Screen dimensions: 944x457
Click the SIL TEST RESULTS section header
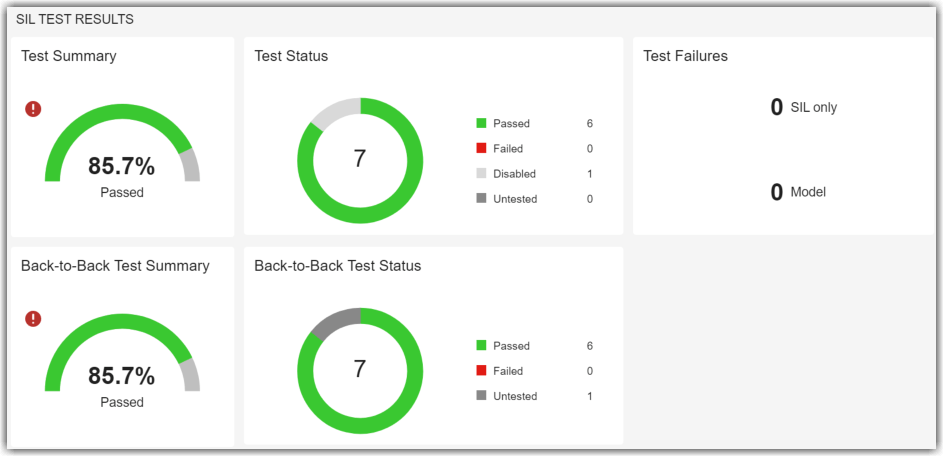[75, 19]
